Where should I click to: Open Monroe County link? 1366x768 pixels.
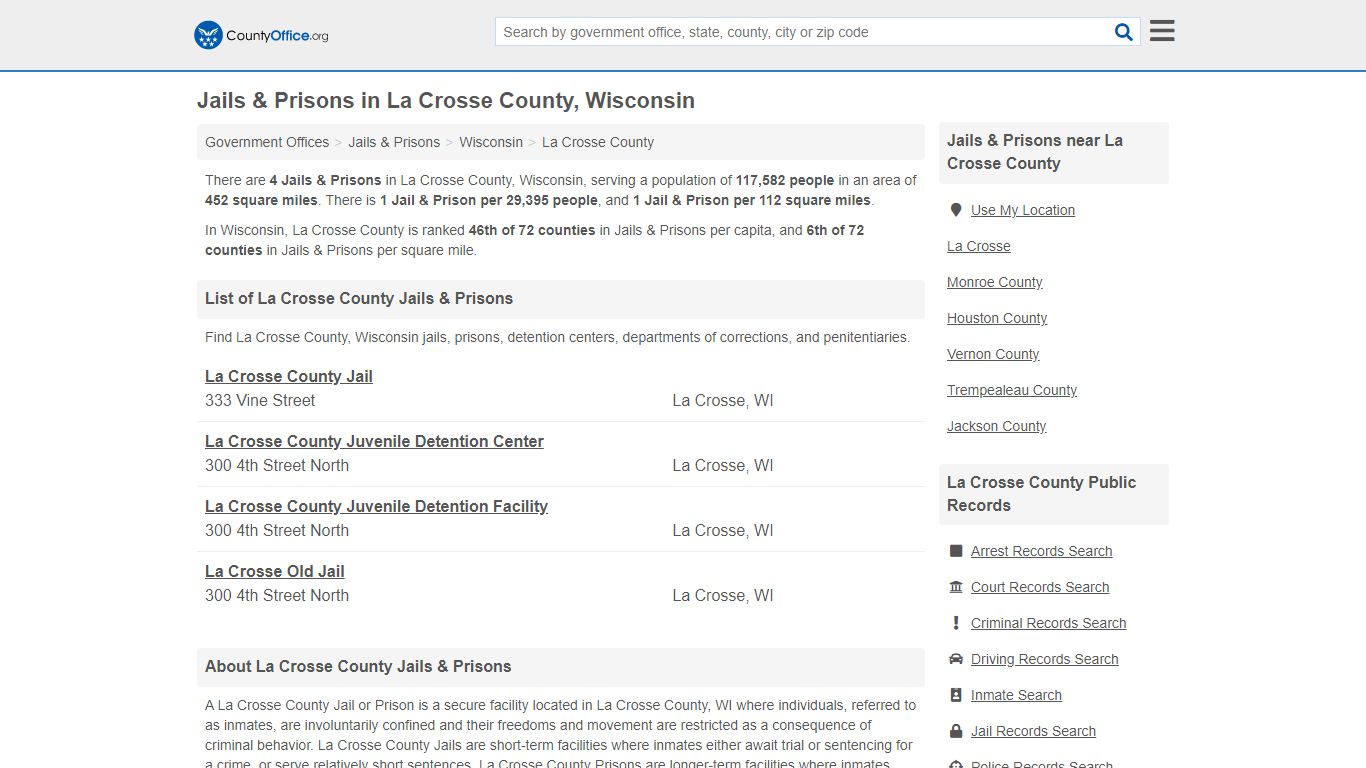coord(995,282)
